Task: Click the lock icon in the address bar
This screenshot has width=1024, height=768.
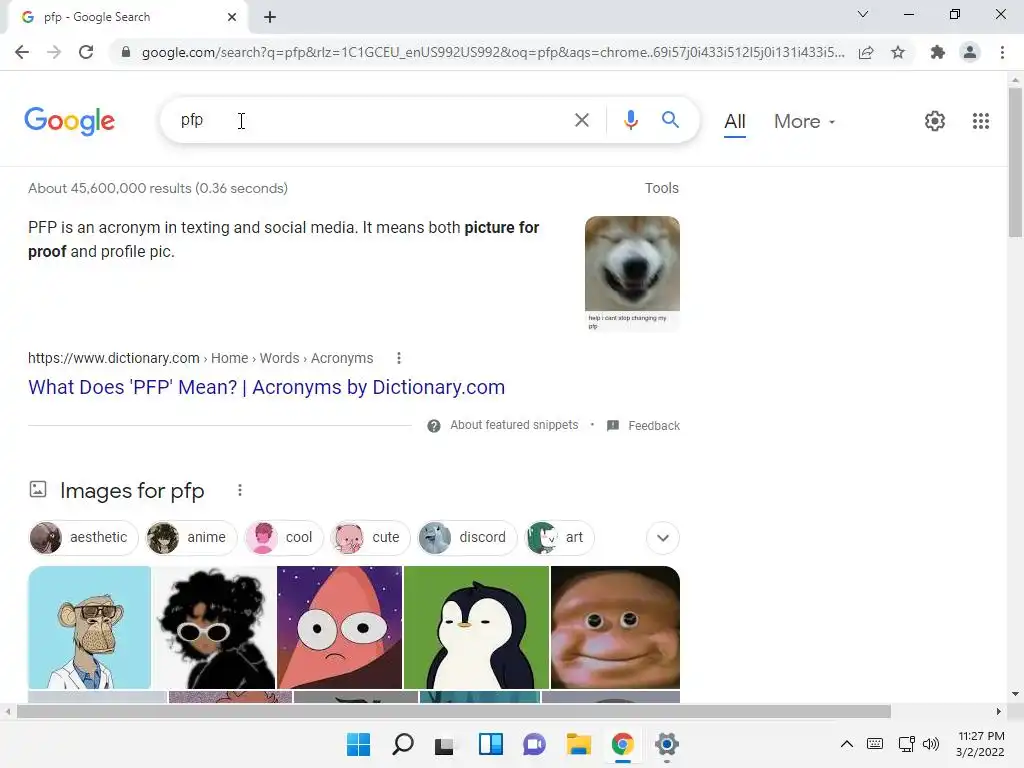Action: coord(126,52)
